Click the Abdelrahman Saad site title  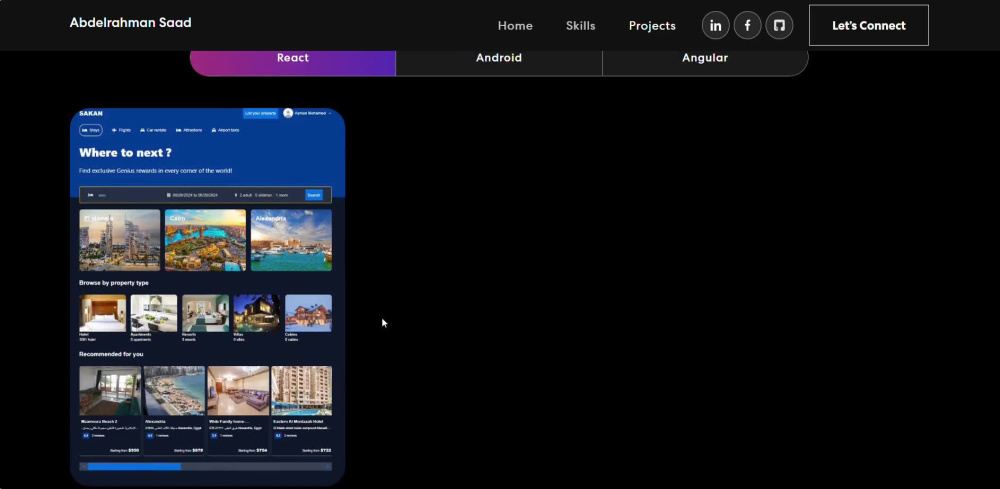130,22
